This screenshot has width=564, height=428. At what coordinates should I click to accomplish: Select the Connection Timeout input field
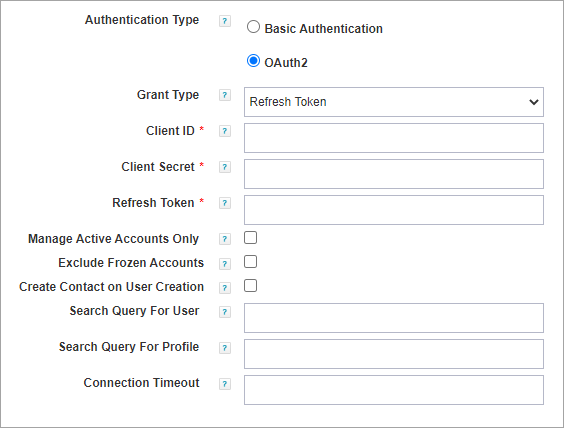point(394,390)
